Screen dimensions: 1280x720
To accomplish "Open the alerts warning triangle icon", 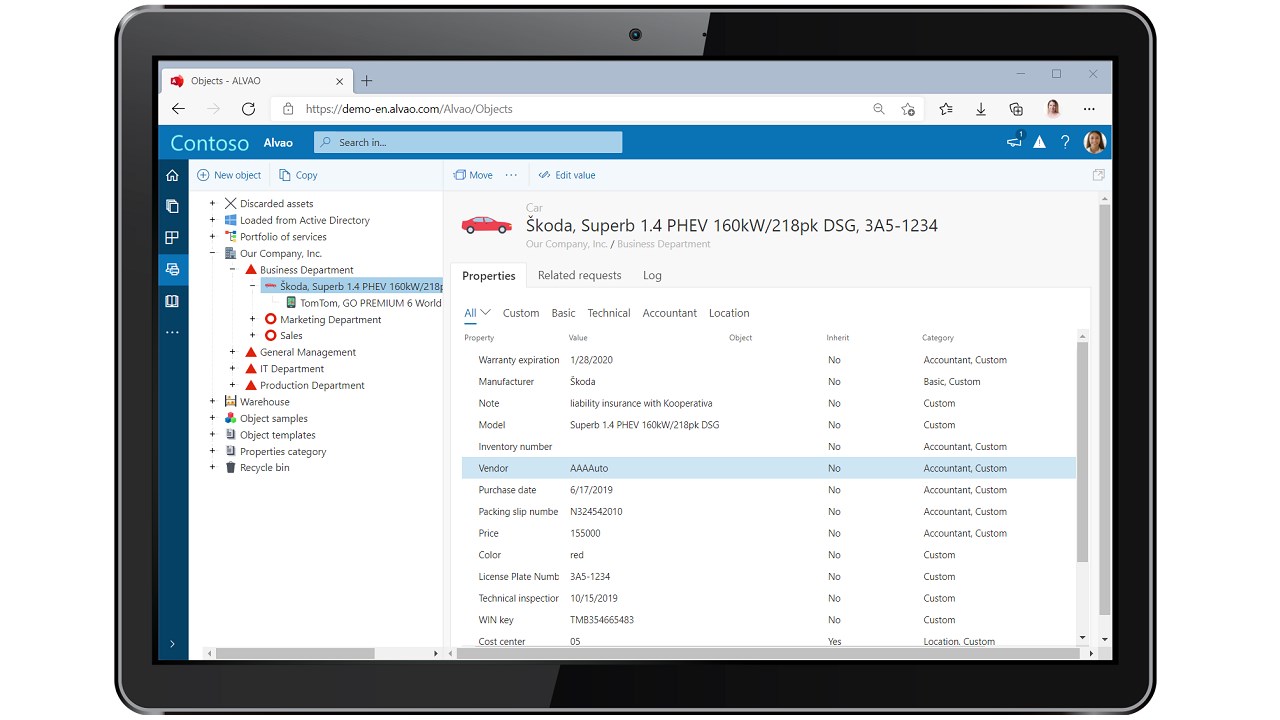I will pyautogui.click(x=1040, y=142).
